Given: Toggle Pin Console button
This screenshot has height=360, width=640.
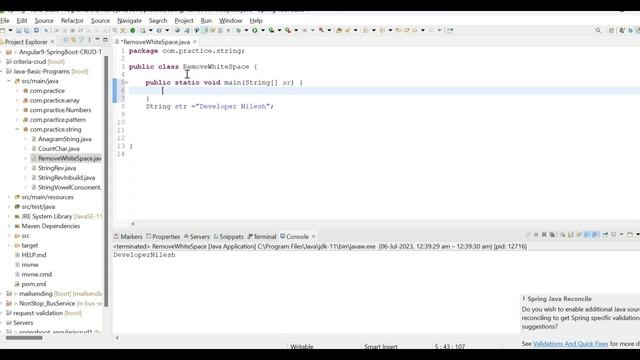Looking at the screenshot, I should click(605, 235).
